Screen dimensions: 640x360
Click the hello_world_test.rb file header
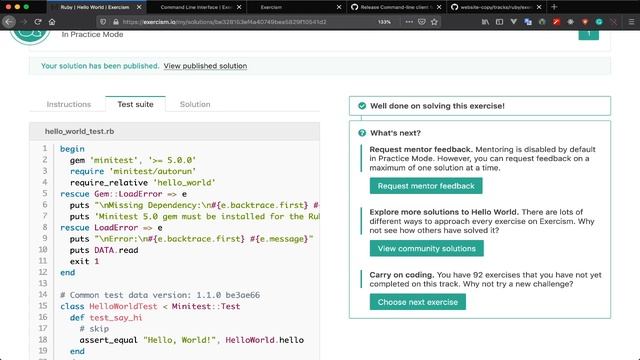pyautogui.click(x=174, y=131)
